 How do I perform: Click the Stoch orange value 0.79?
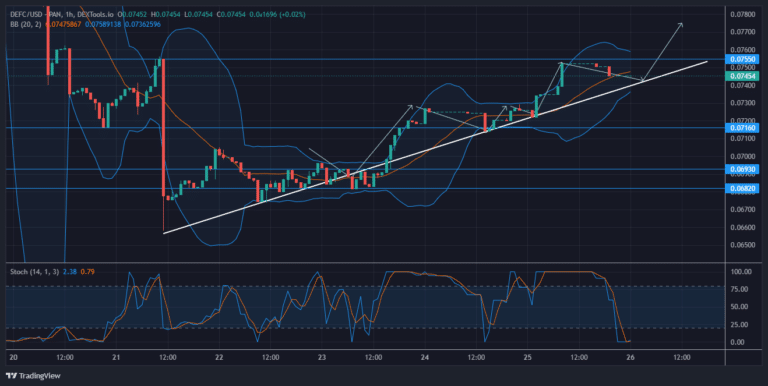pos(88,271)
